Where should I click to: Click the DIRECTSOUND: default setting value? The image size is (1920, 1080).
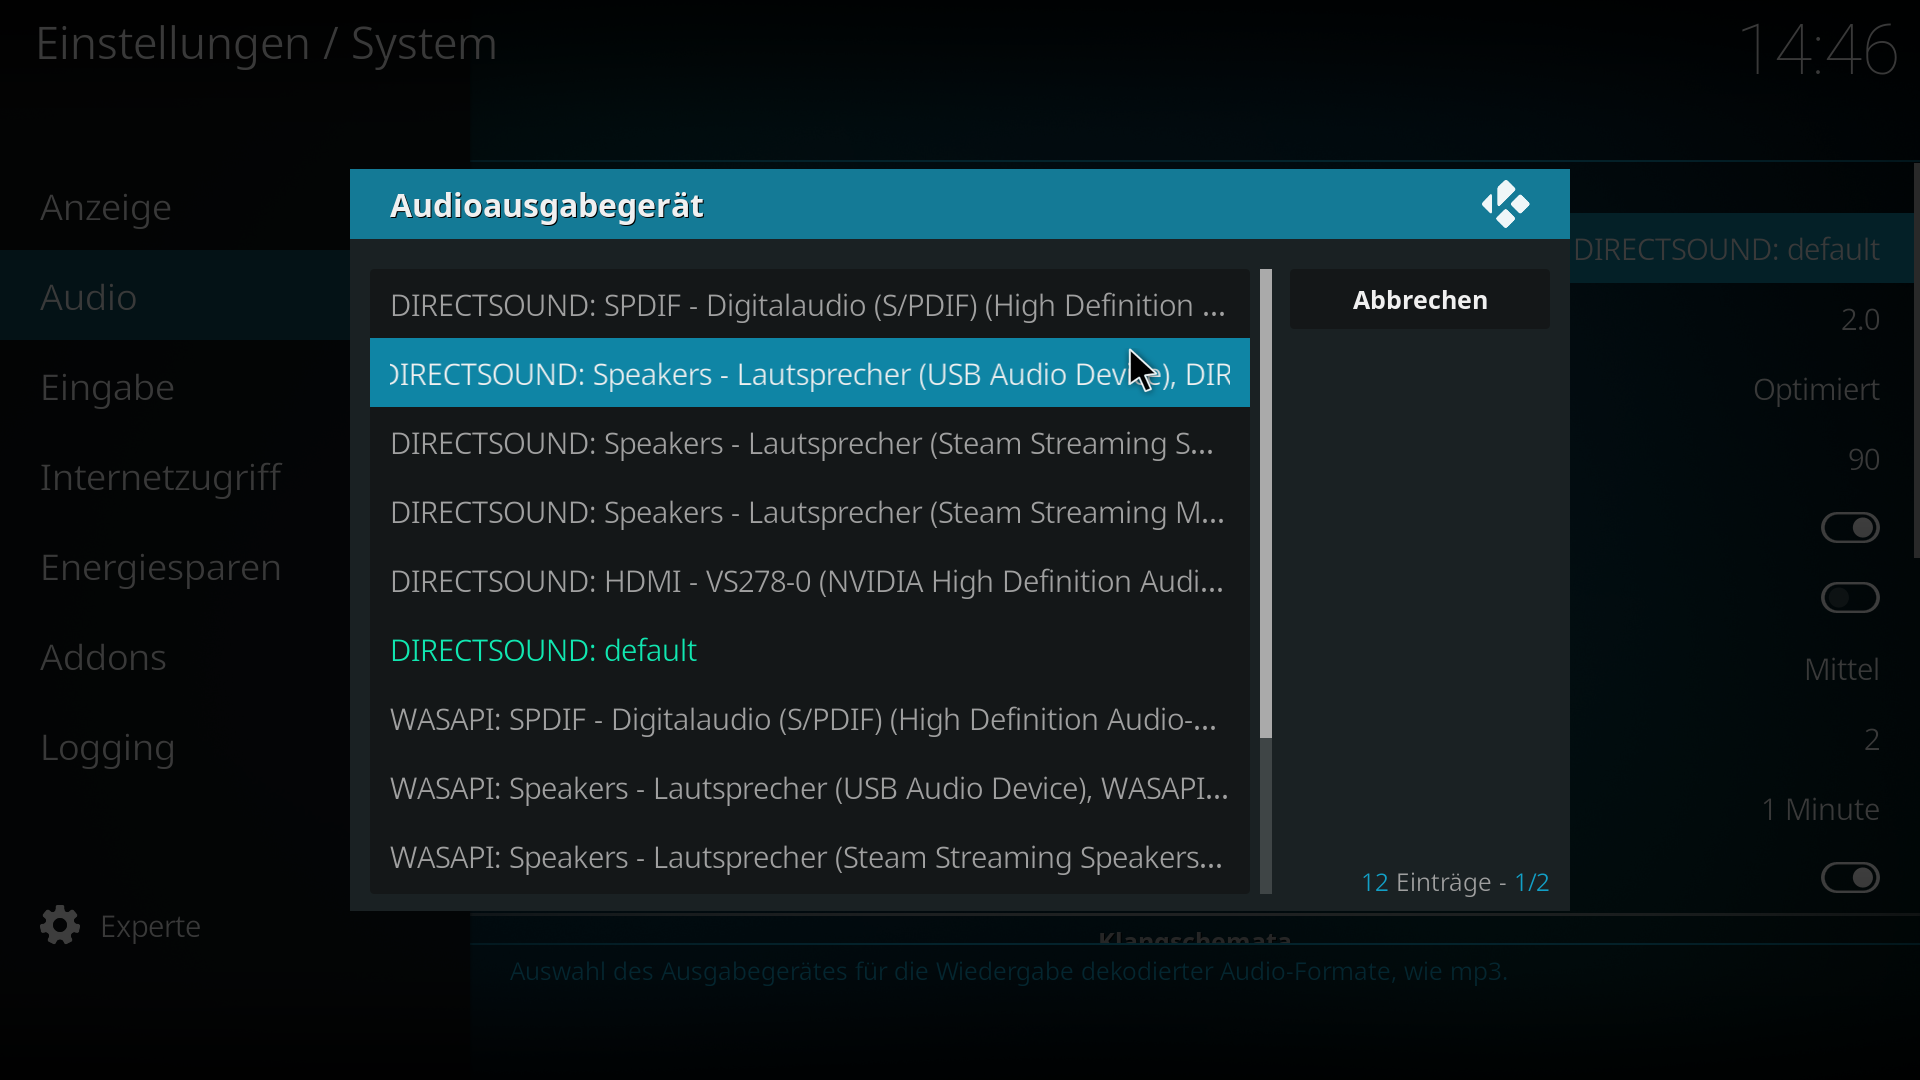(1726, 248)
